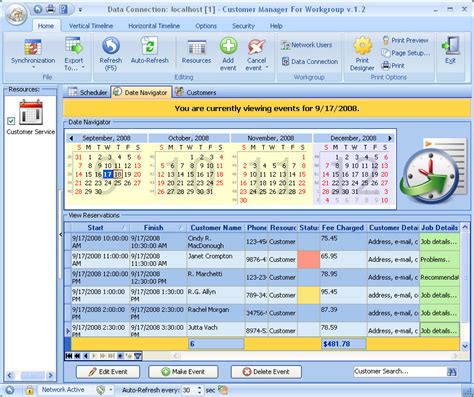Click the Edit Event button

point(108,372)
